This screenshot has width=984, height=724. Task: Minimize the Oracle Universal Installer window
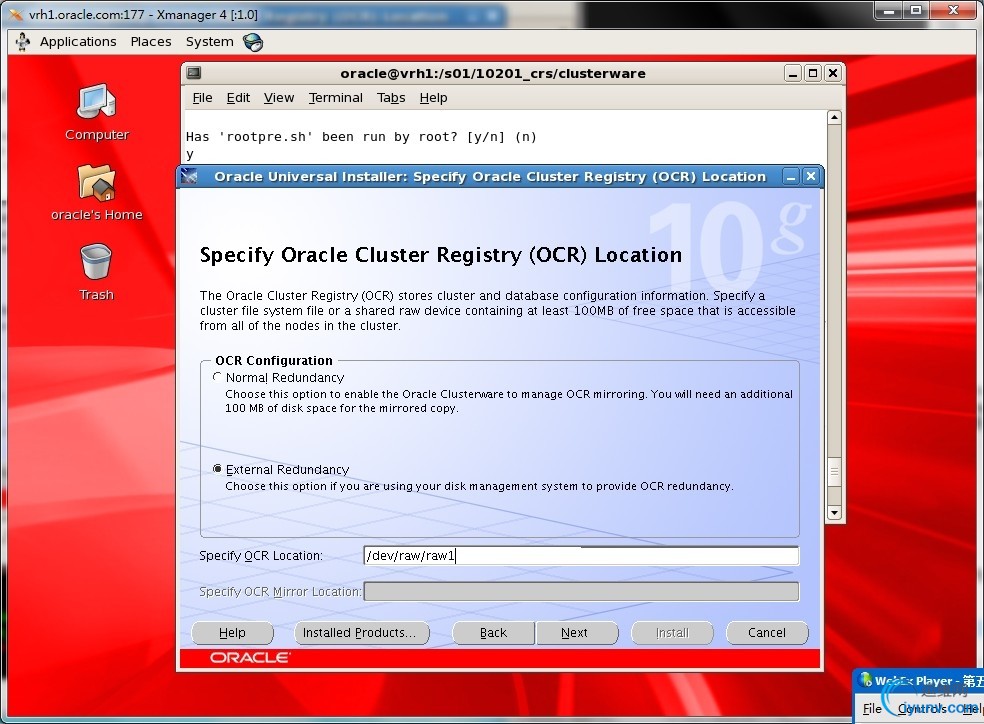(791, 177)
